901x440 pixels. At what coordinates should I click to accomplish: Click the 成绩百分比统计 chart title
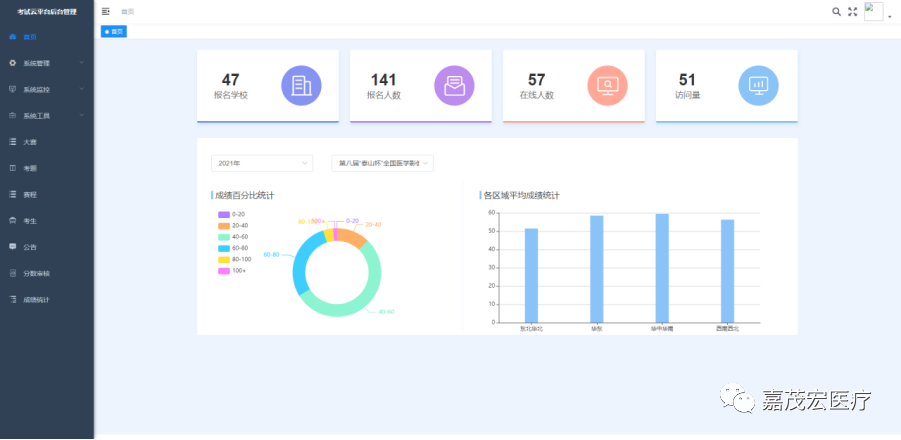click(244, 195)
